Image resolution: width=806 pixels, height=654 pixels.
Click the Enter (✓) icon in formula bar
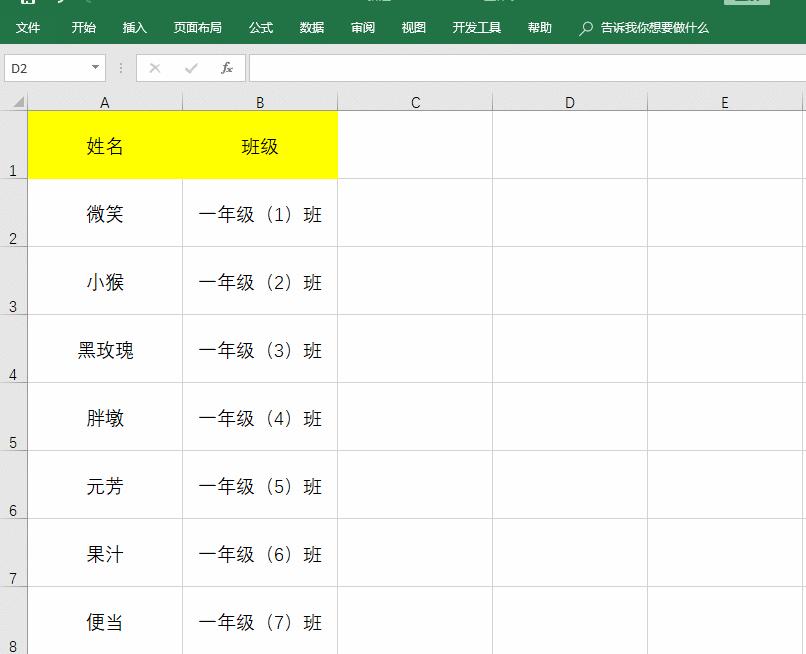[x=190, y=68]
